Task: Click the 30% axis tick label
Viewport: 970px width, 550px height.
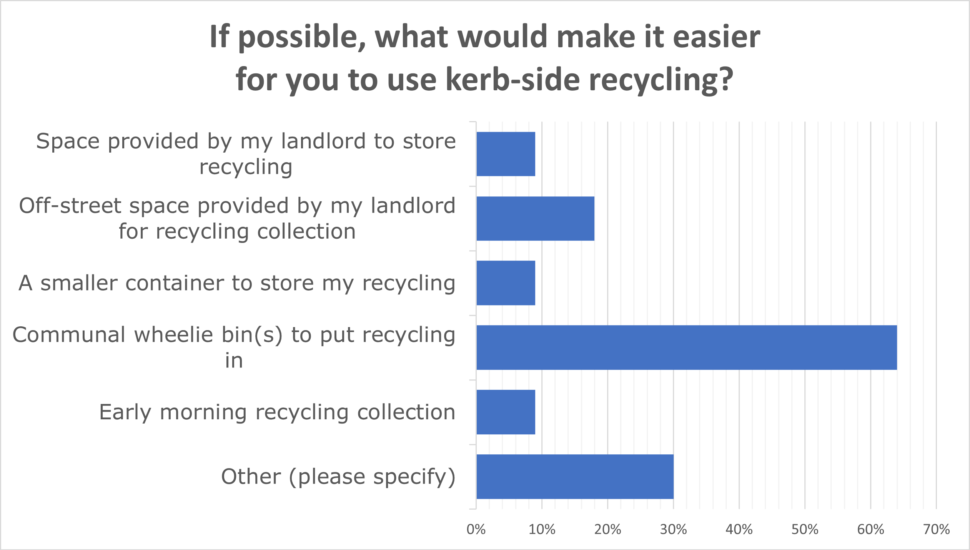Action: [x=673, y=530]
